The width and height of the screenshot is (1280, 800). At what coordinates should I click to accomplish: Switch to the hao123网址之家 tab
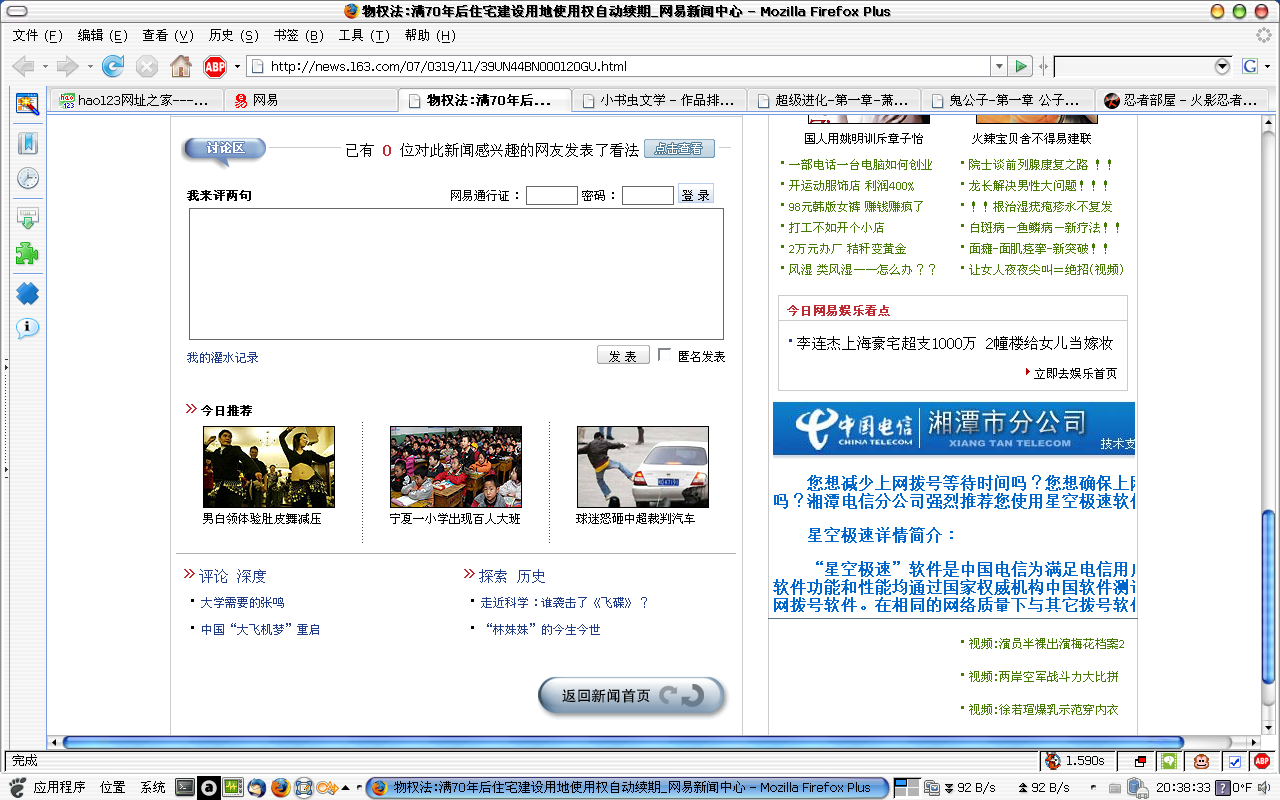[x=135, y=100]
